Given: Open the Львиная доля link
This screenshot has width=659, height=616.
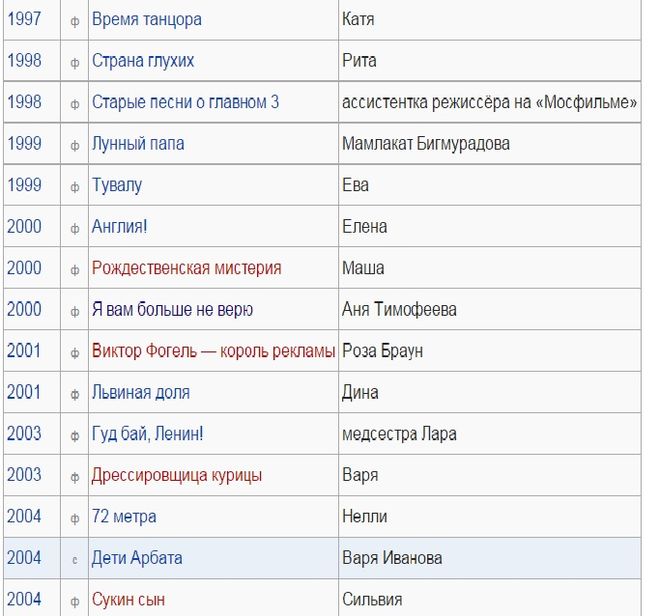Looking at the screenshot, I should 141,392.
